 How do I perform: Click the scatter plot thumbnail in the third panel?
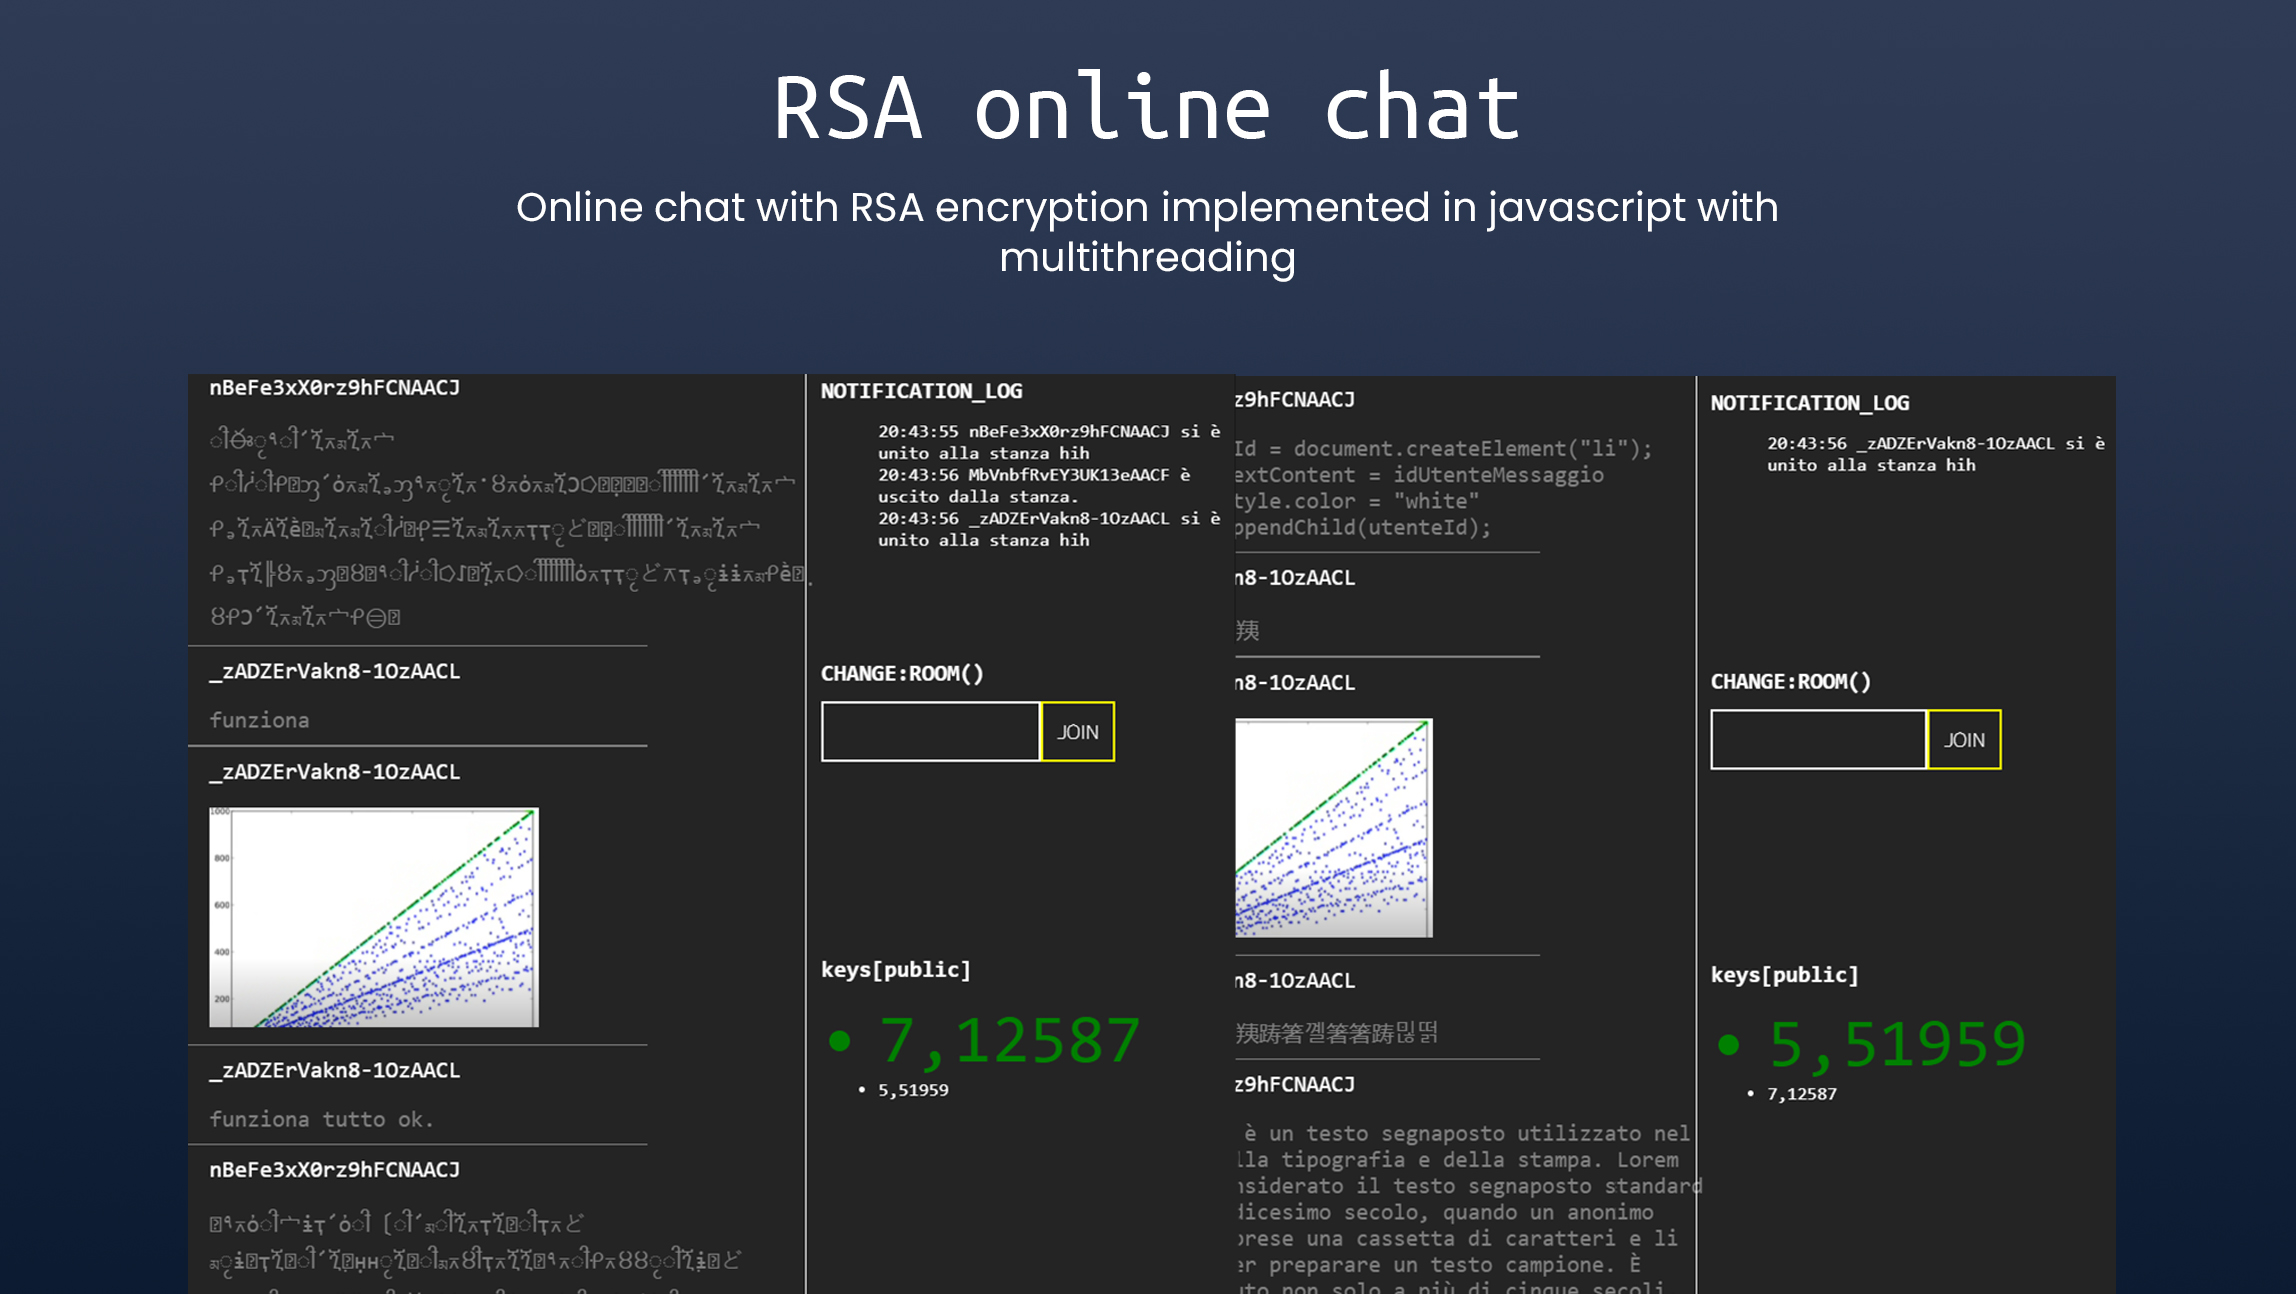(1333, 828)
